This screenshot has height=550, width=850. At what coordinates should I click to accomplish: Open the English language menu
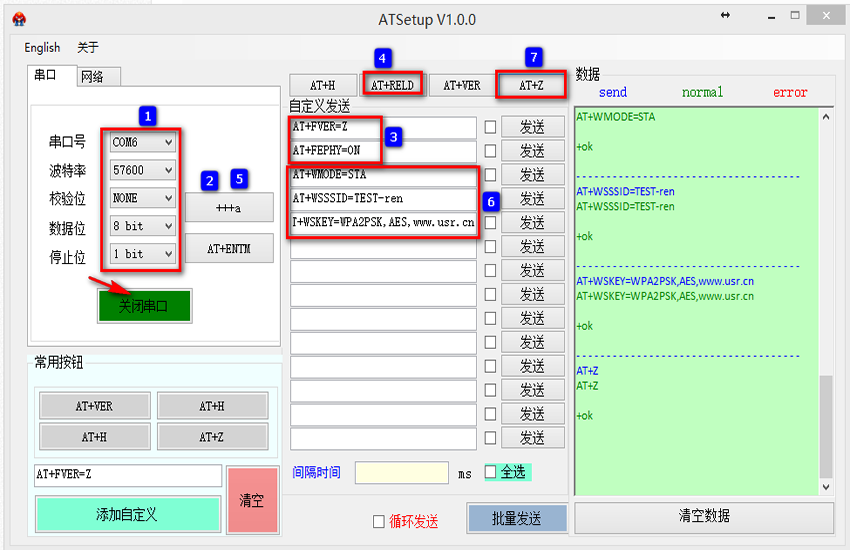(42, 47)
